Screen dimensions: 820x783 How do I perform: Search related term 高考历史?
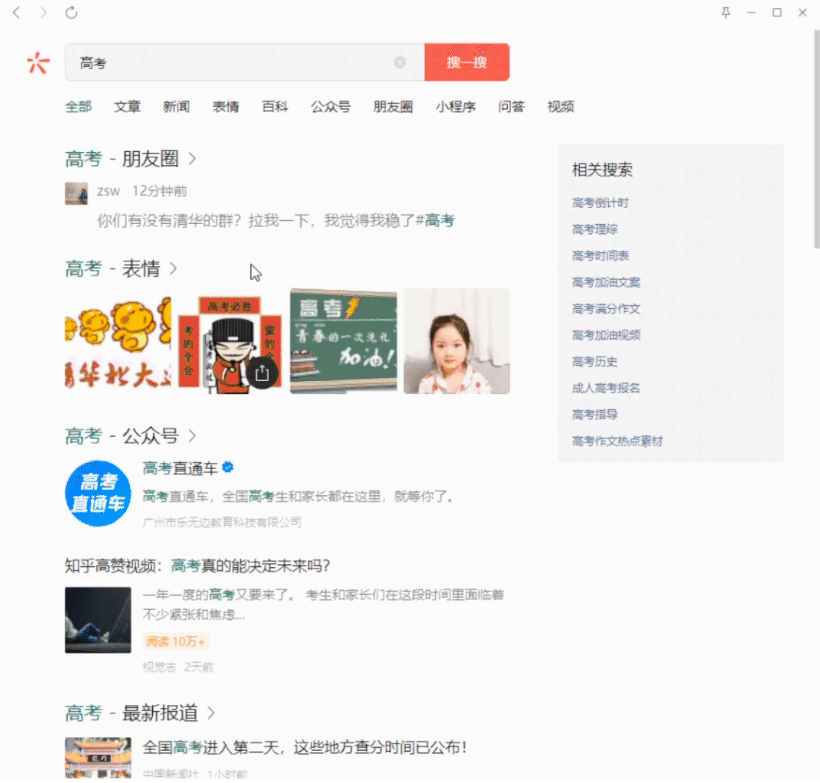point(595,361)
